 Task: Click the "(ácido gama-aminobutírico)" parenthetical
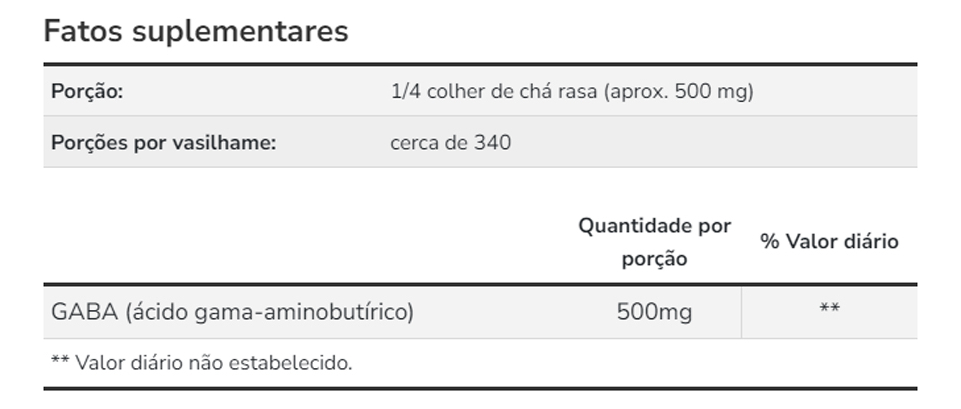[x=270, y=312]
